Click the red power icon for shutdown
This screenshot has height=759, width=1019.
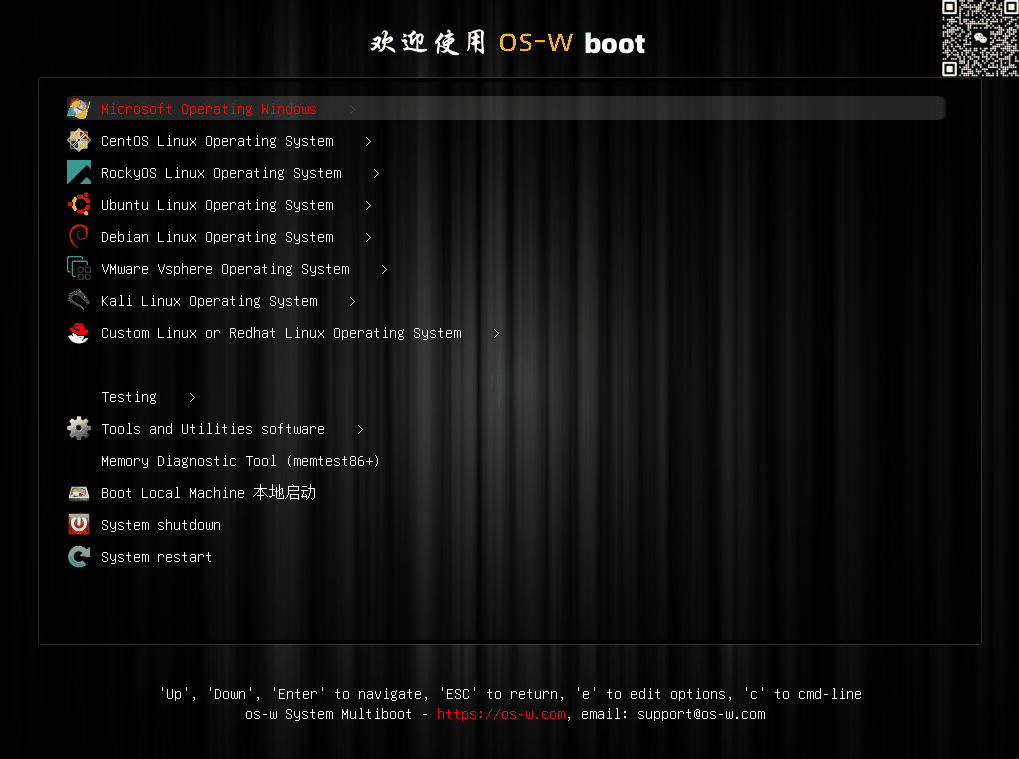(79, 524)
